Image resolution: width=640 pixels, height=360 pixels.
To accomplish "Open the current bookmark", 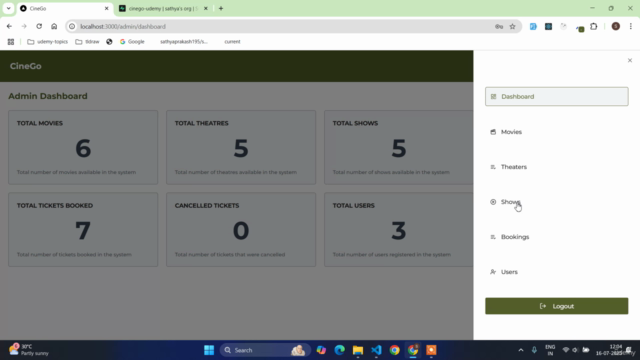I will click(x=232, y=42).
